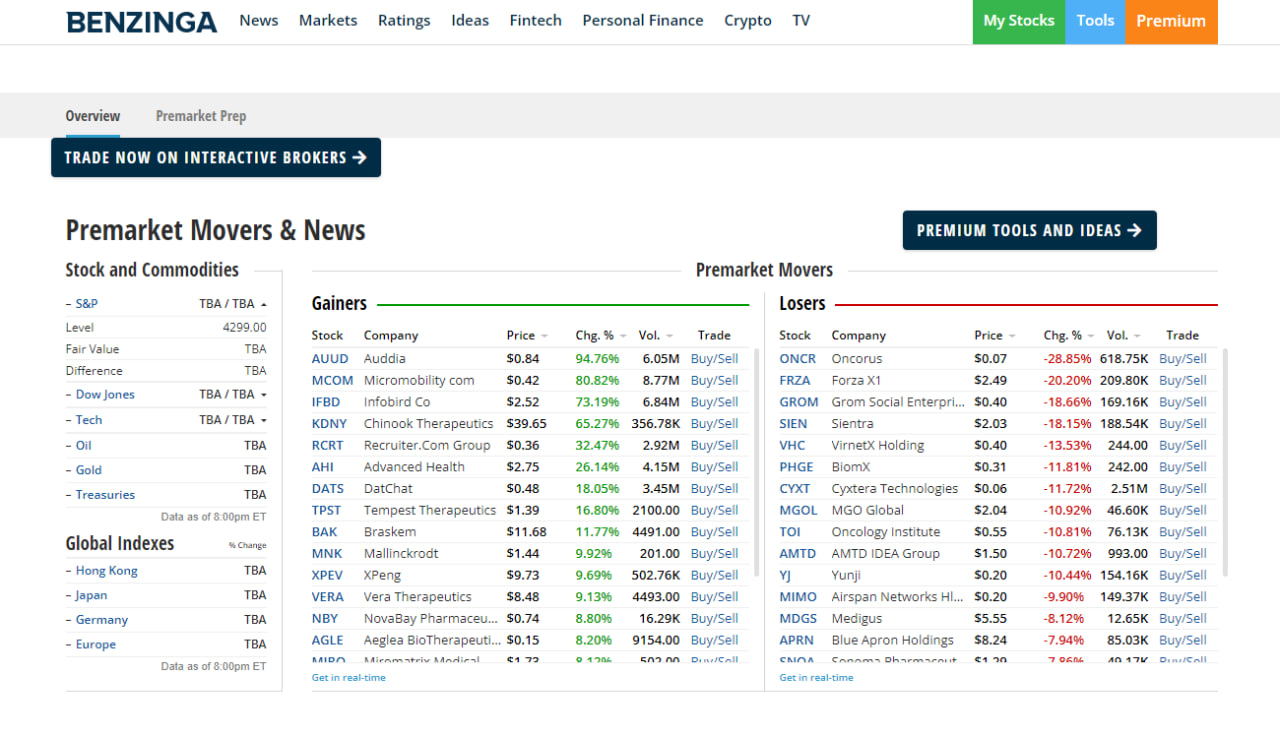The height and width of the screenshot is (735, 1280).
Task: Click the green My Stocks button
Action: click(x=1019, y=21)
